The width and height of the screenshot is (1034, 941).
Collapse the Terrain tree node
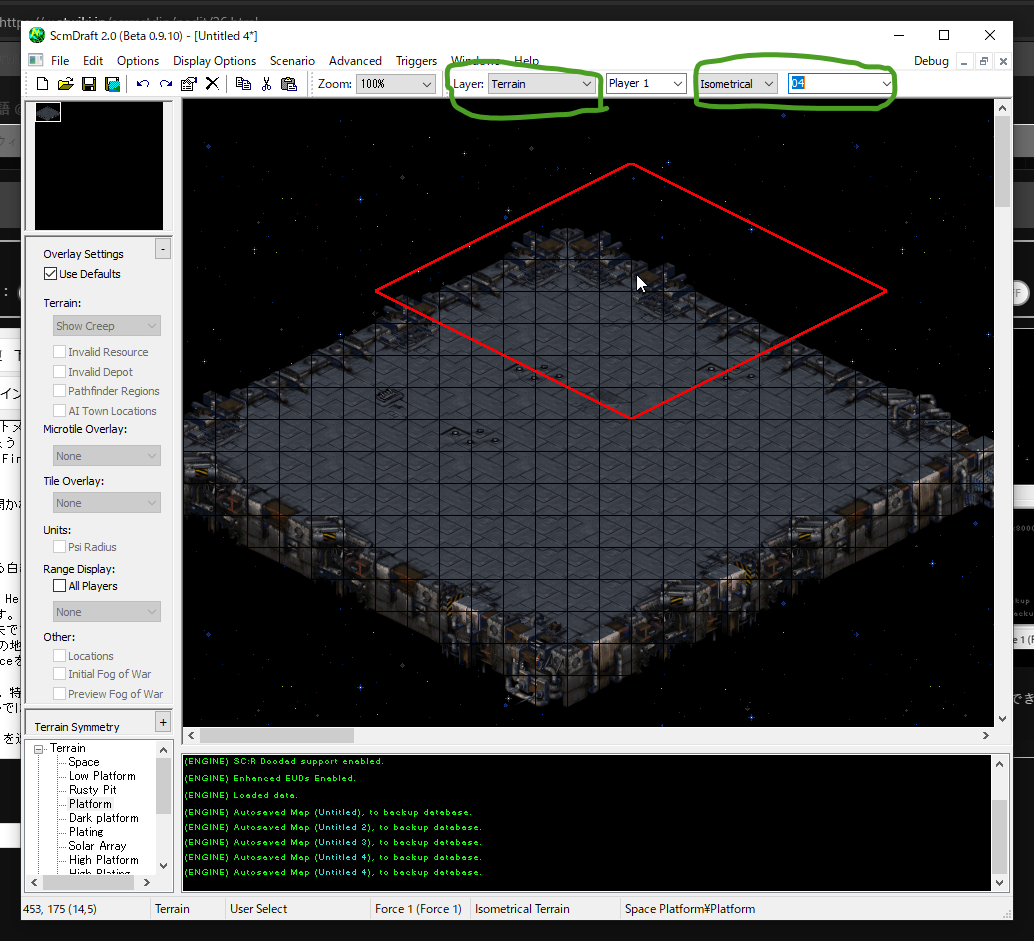click(39, 749)
